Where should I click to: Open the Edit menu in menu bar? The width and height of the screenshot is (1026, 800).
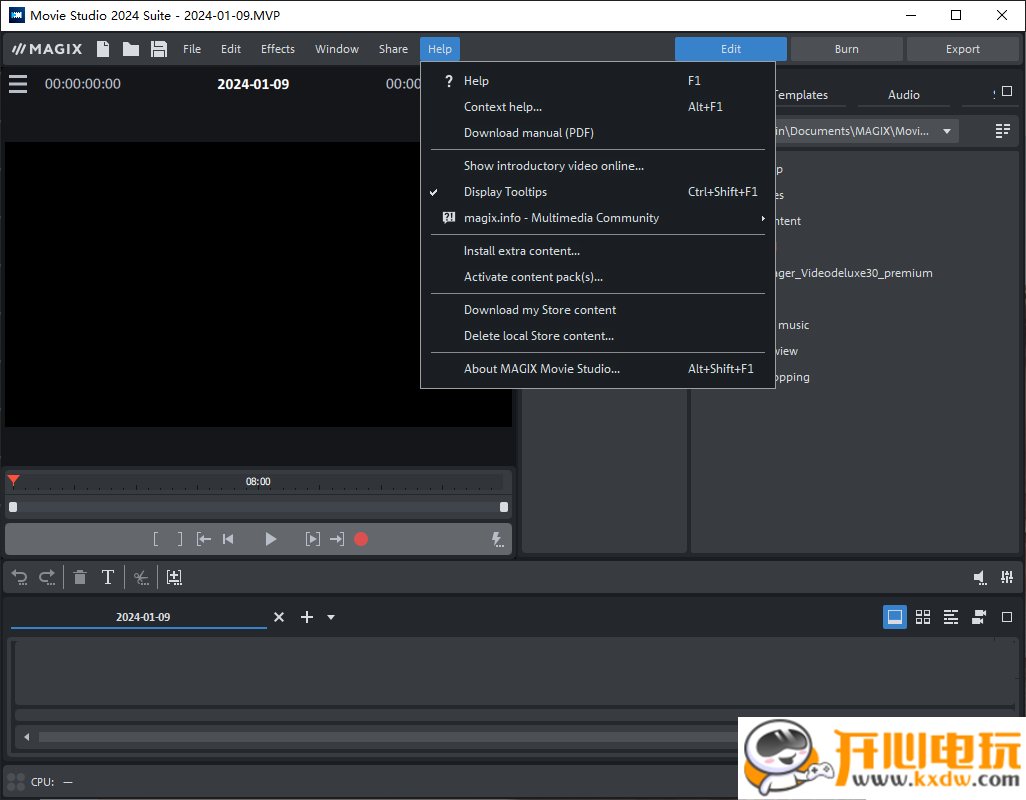[x=230, y=49]
